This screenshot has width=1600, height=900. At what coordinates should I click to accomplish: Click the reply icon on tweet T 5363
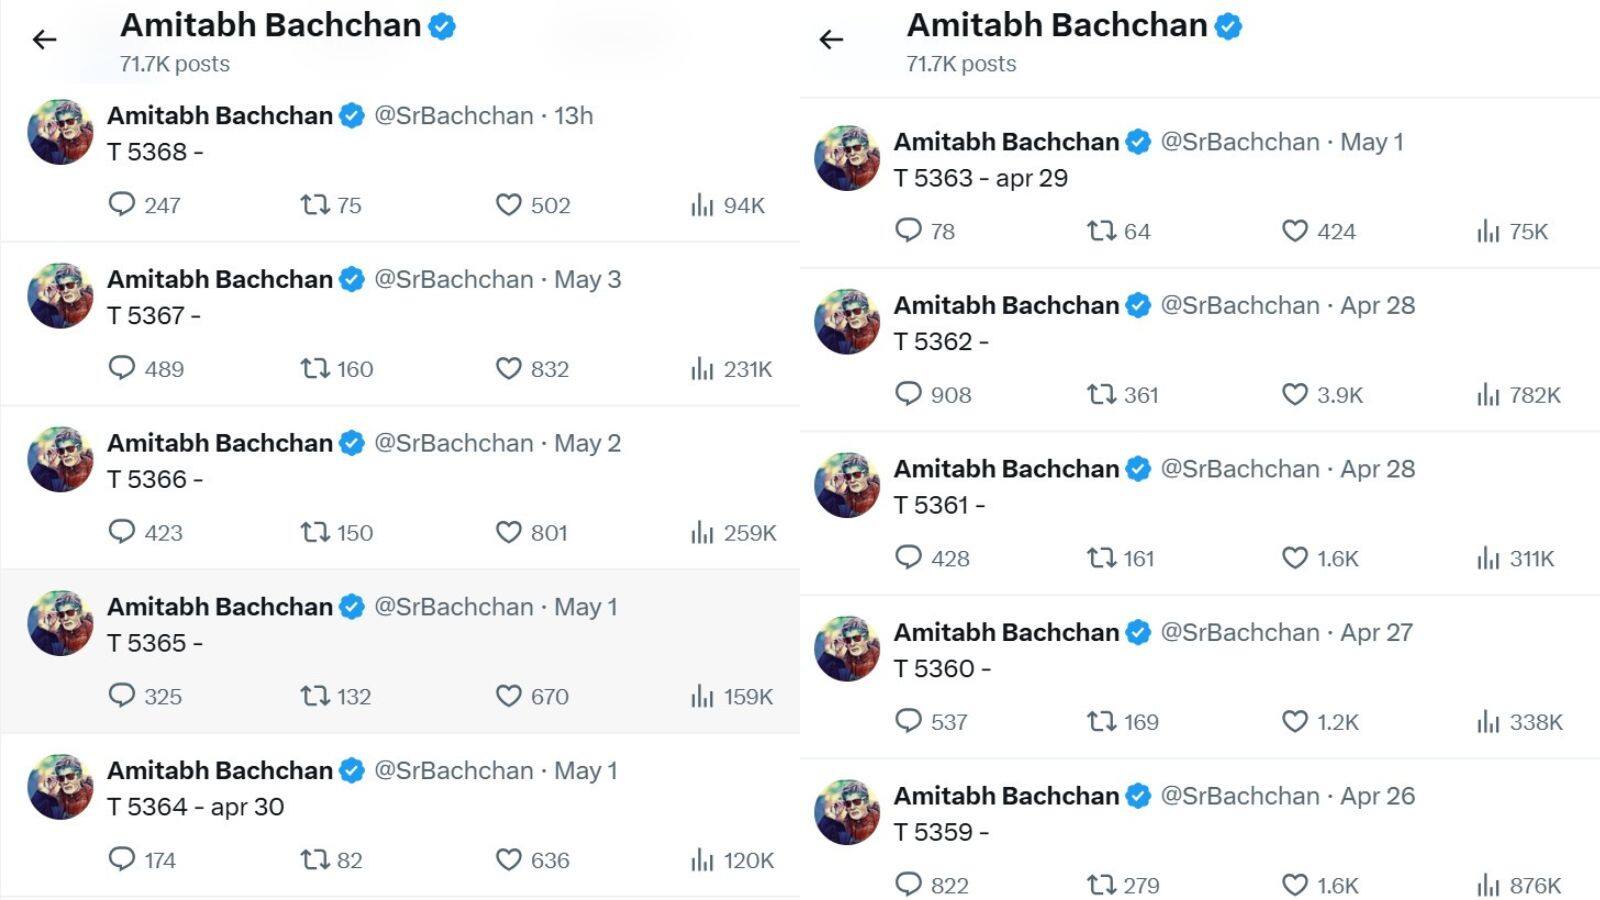[909, 231]
